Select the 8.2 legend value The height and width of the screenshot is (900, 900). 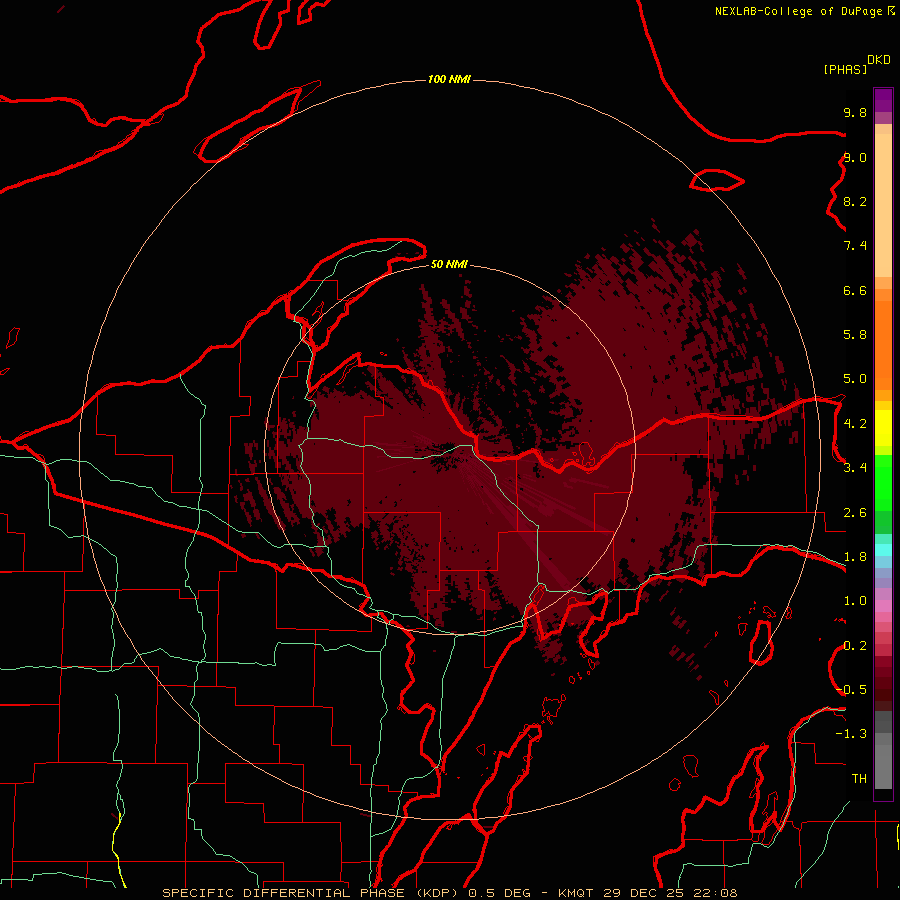coord(855,201)
